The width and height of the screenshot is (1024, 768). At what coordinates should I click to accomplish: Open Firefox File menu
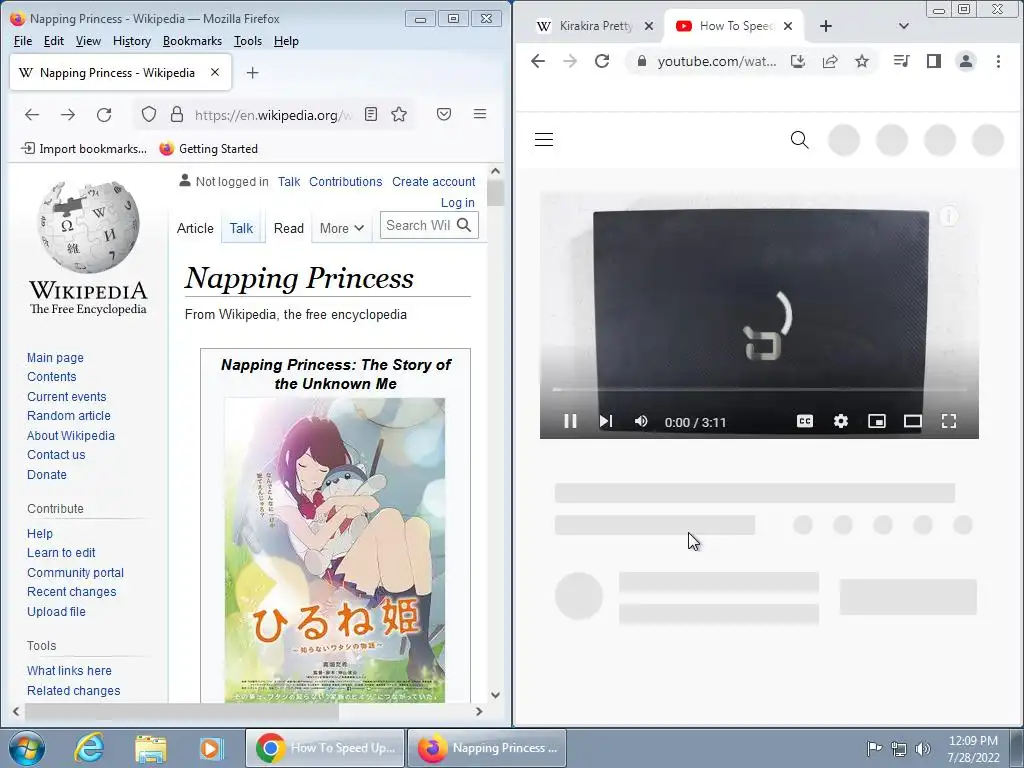pos(23,41)
